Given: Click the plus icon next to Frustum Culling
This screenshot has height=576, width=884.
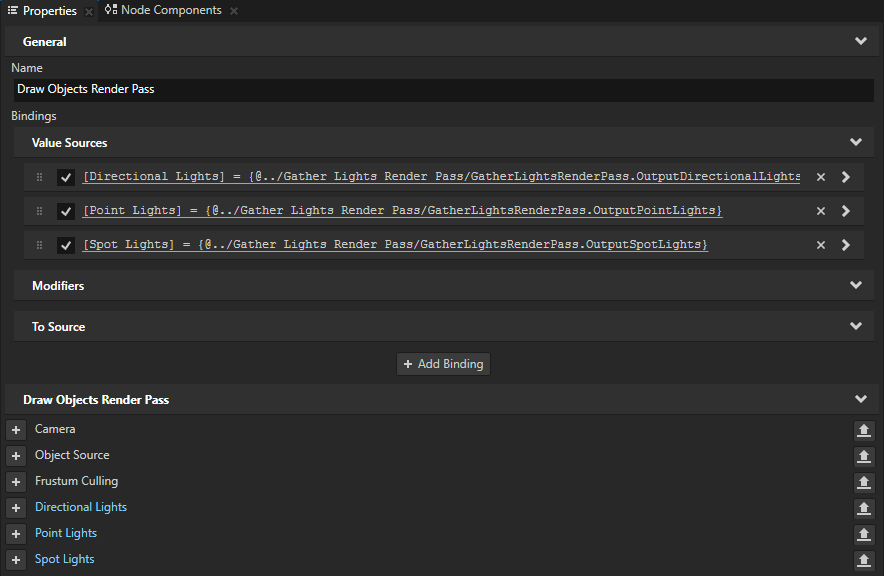Looking at the screenshot, I should (15, 481).
